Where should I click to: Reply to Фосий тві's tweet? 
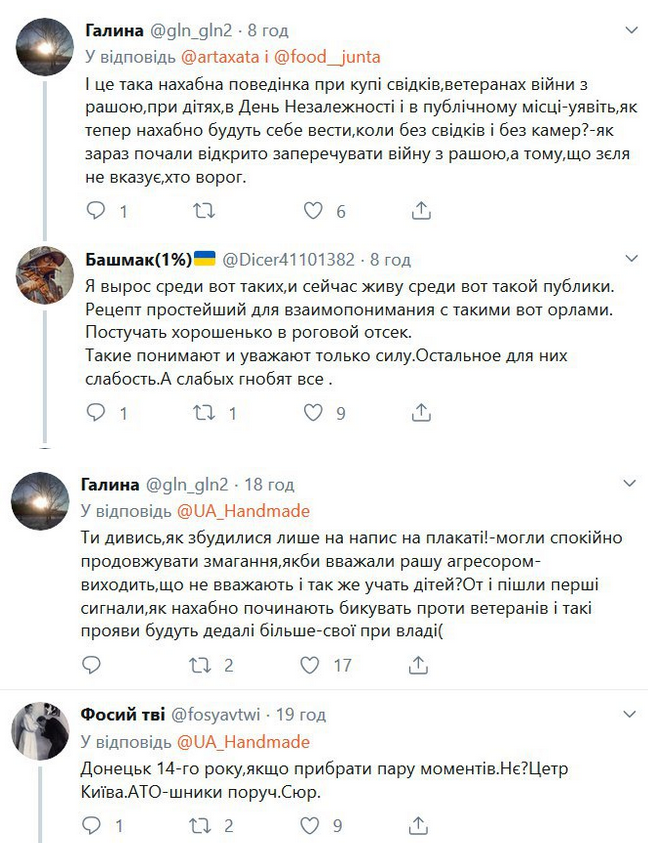(x=91, y=825)
